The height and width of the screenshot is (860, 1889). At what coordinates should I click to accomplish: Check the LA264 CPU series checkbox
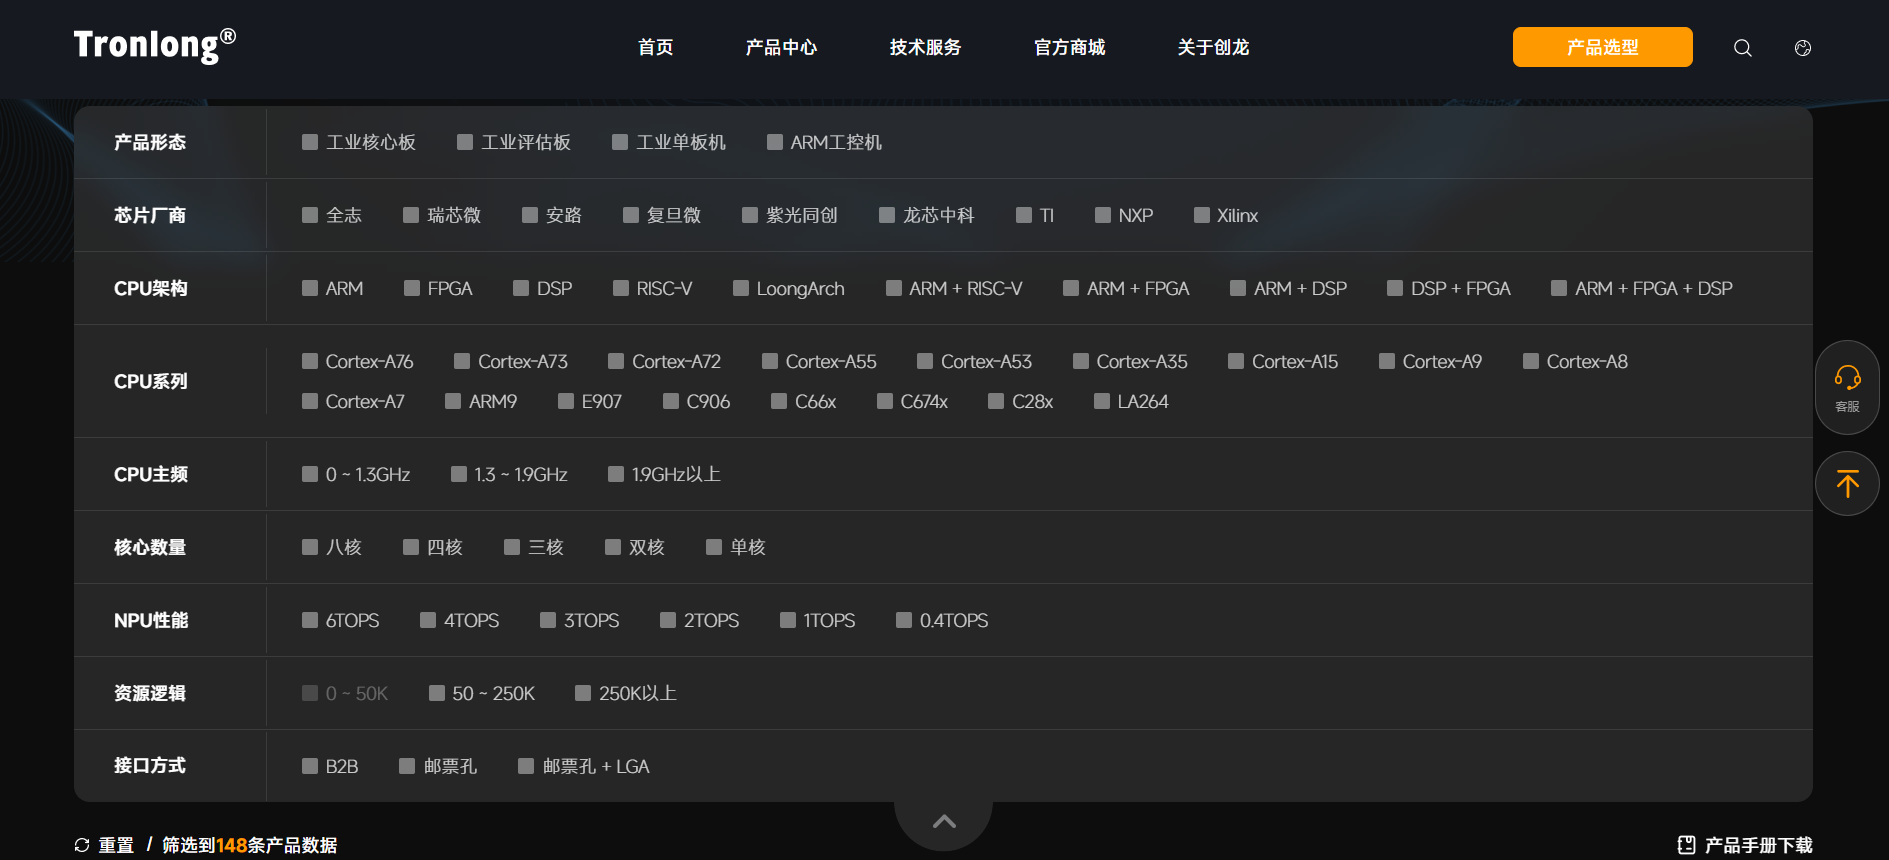click(x=1102, y=401)
